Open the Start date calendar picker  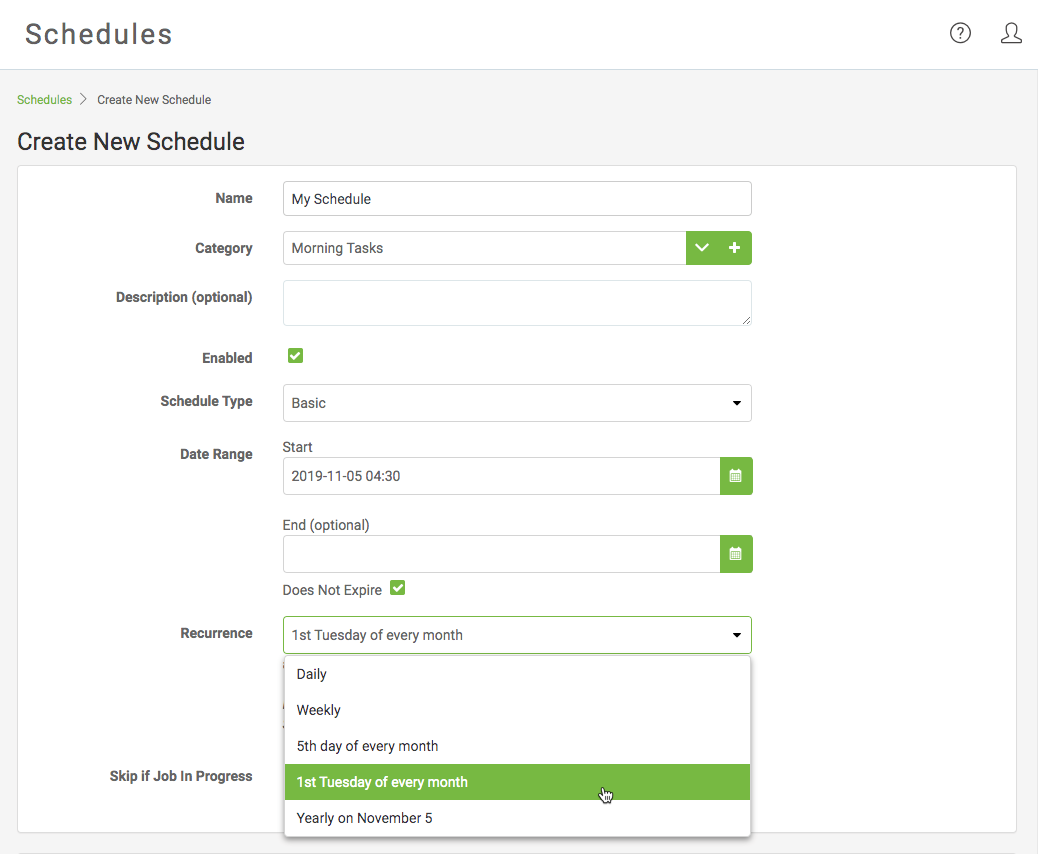pos(735,476)
